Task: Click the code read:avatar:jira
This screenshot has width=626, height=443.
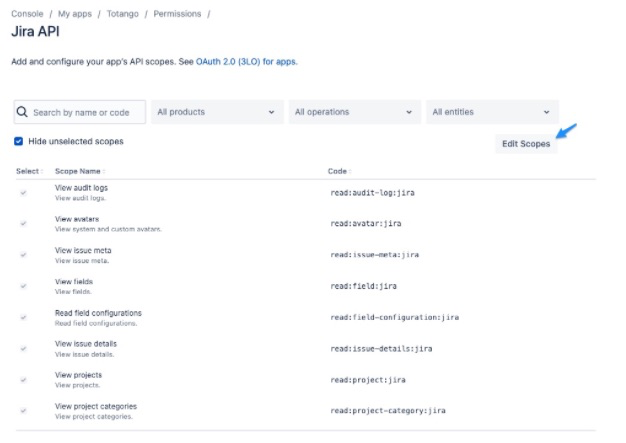Action: [x=366, y=223]
